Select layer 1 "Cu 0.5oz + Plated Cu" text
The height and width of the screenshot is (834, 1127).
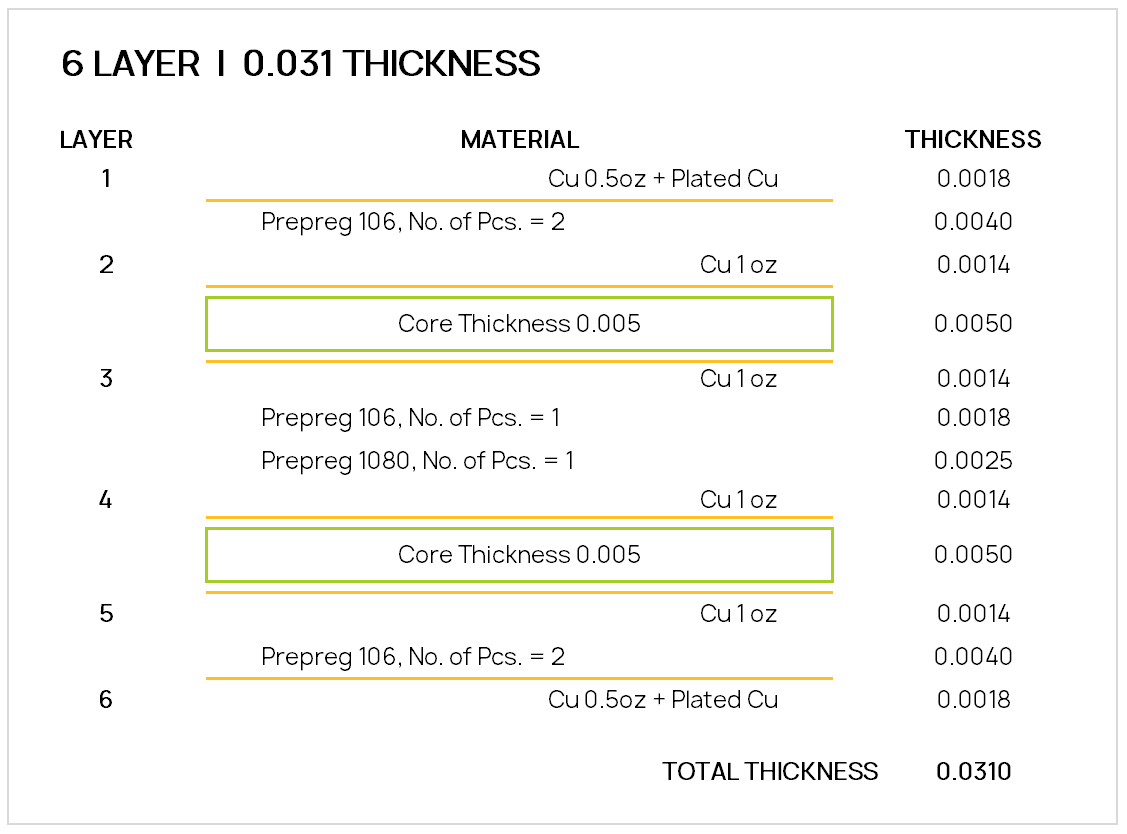(x=662, y=180)
